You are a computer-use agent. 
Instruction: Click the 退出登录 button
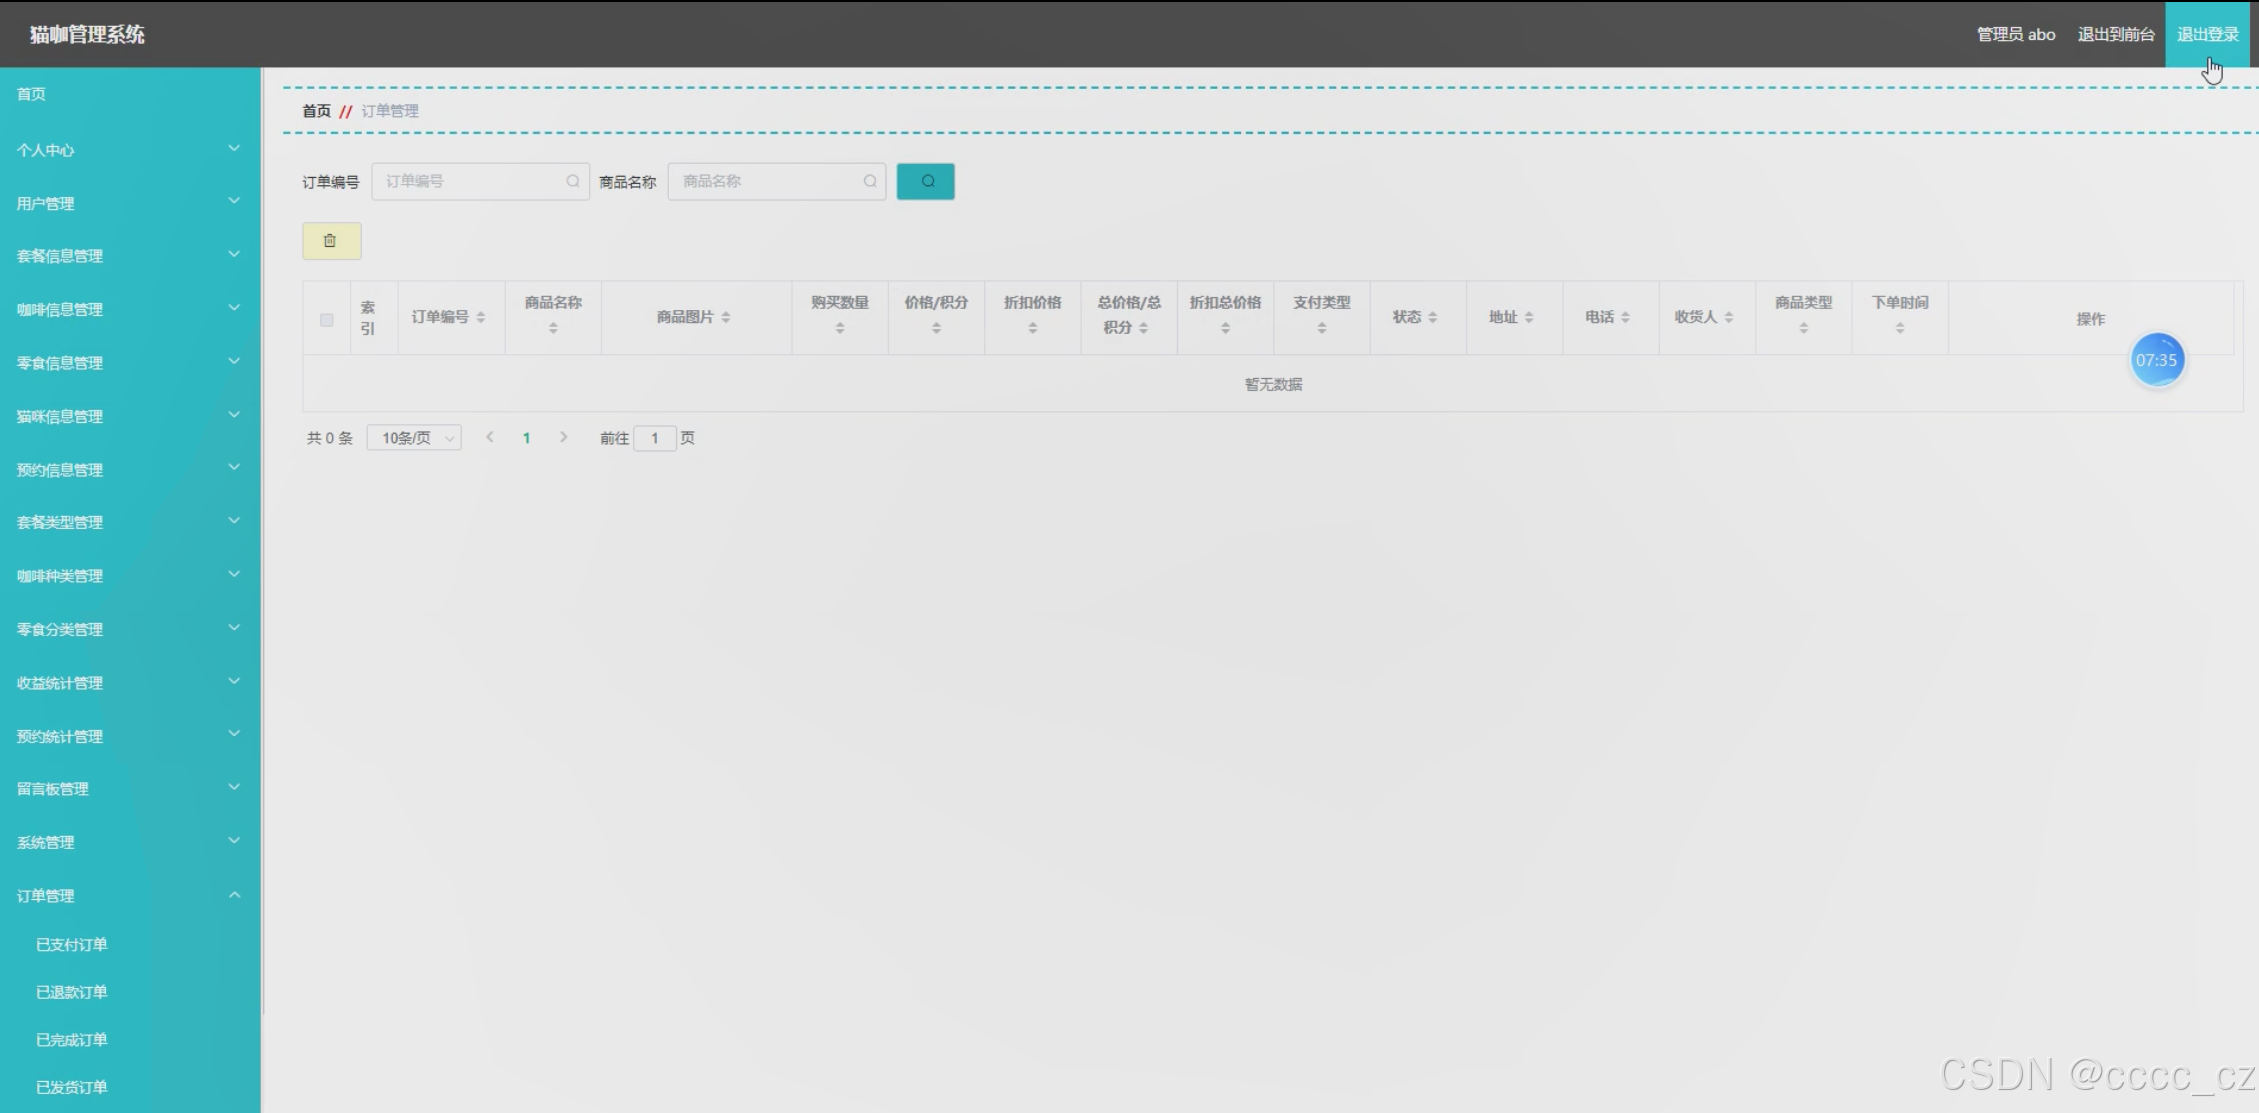click(2207, 34)
